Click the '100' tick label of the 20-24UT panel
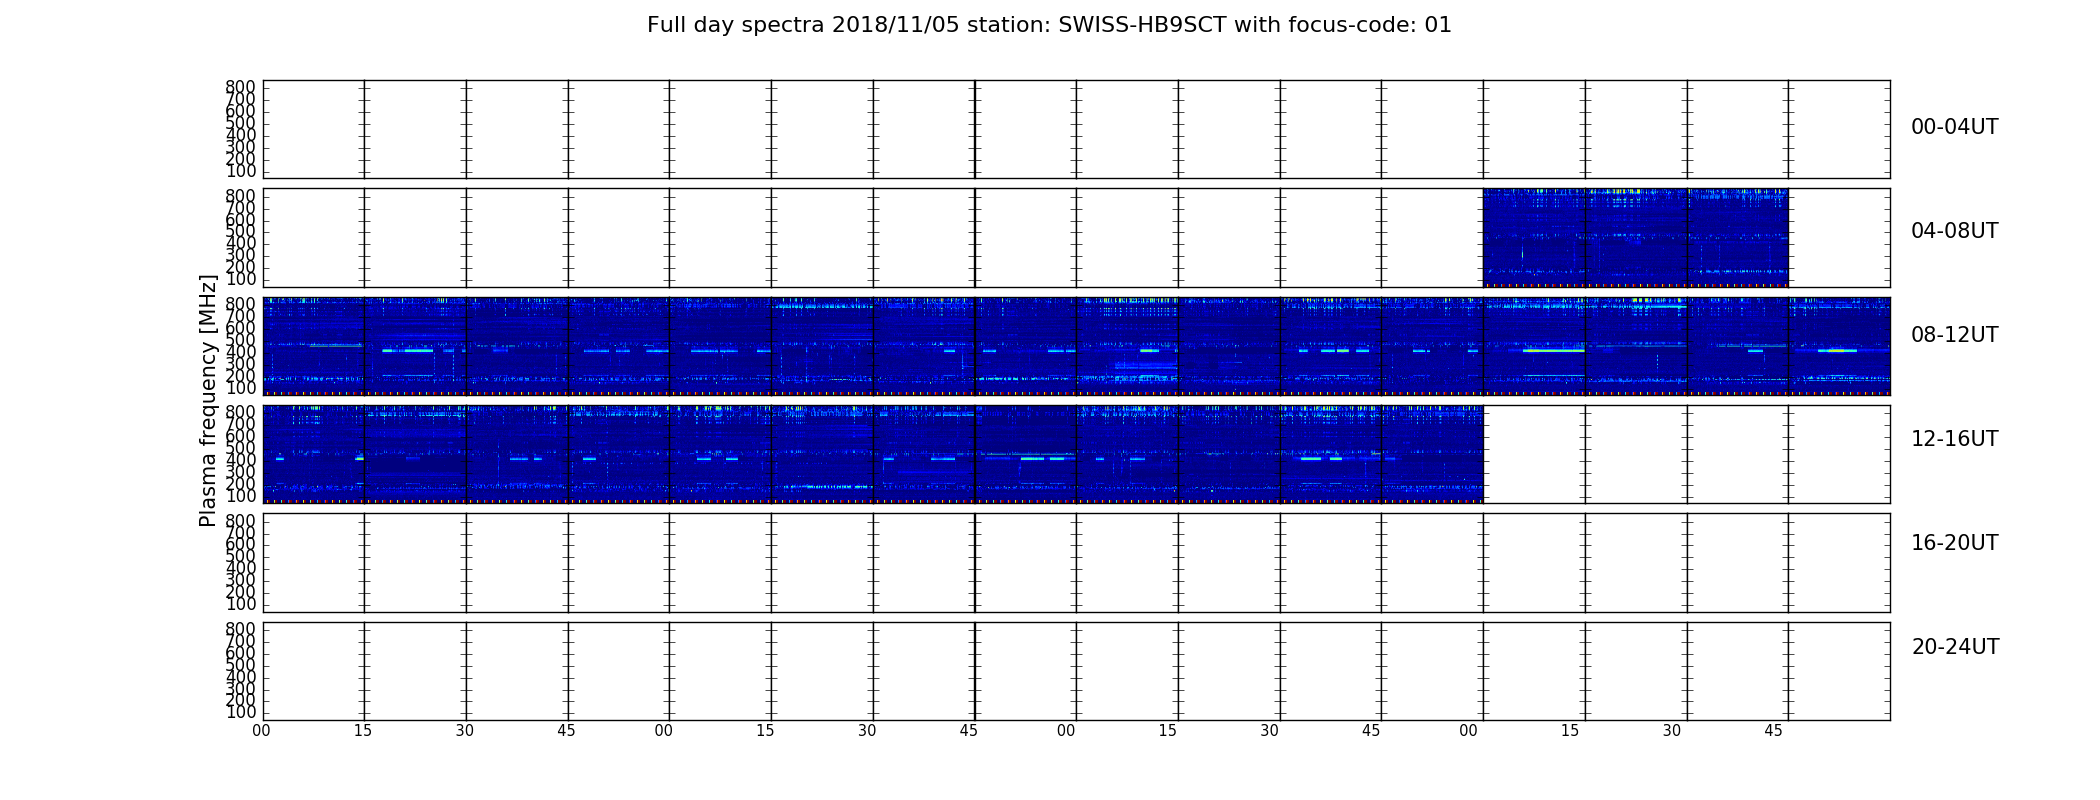 click(x=241, y=712)
